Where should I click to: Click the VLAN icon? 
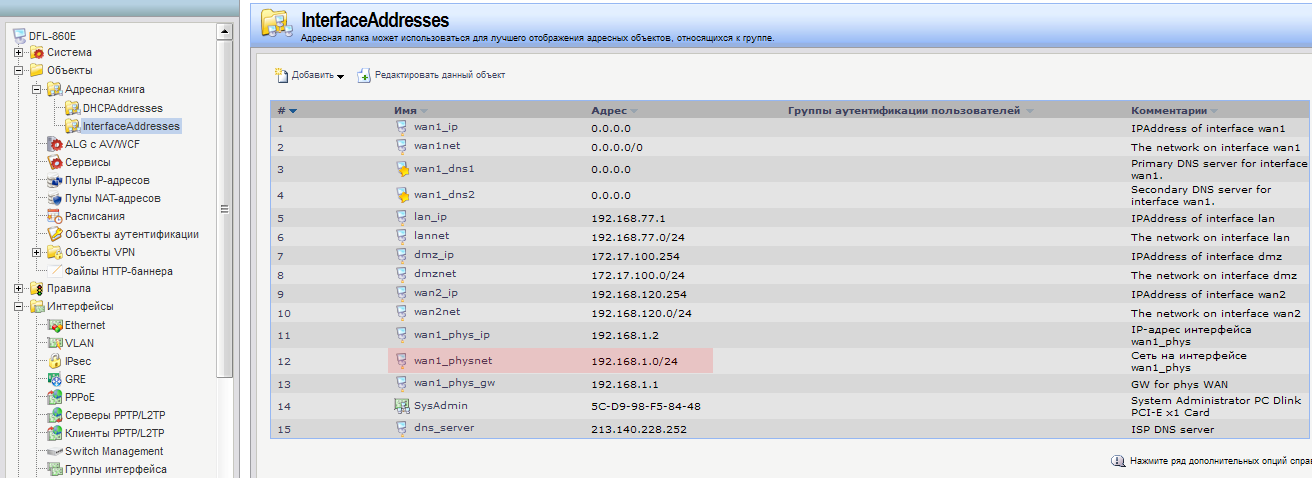(55, 343)
